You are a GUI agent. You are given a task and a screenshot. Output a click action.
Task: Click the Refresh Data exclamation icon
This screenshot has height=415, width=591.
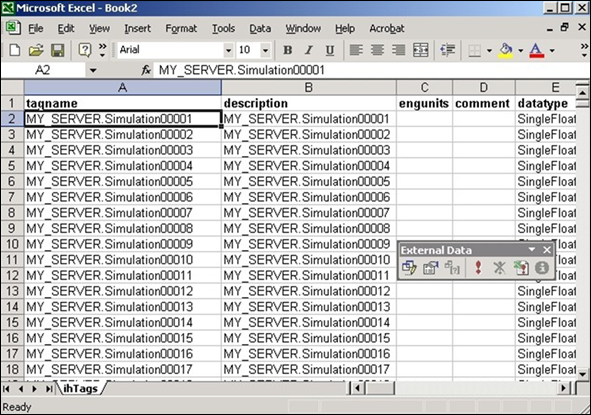[x=478, y=268]
